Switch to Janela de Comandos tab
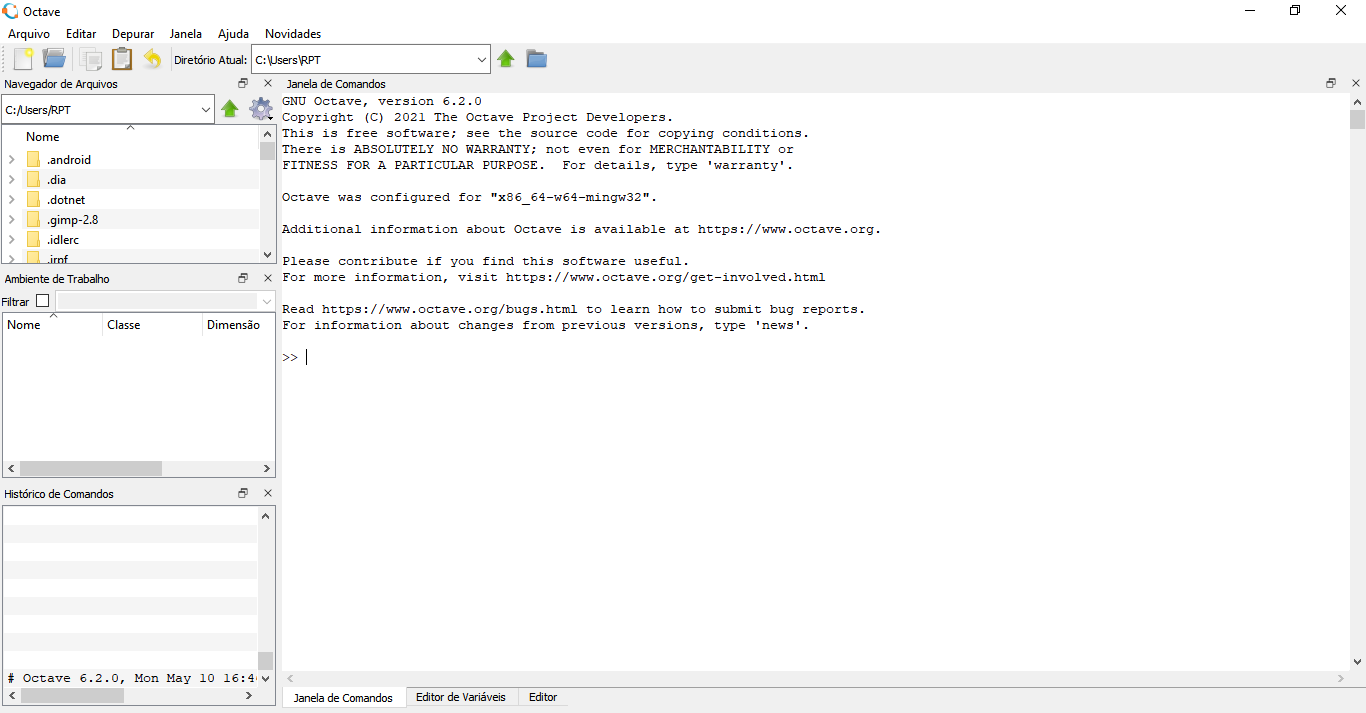This screenshot has width=1366, height=713. pyautogui.click(x=343, y=697)
